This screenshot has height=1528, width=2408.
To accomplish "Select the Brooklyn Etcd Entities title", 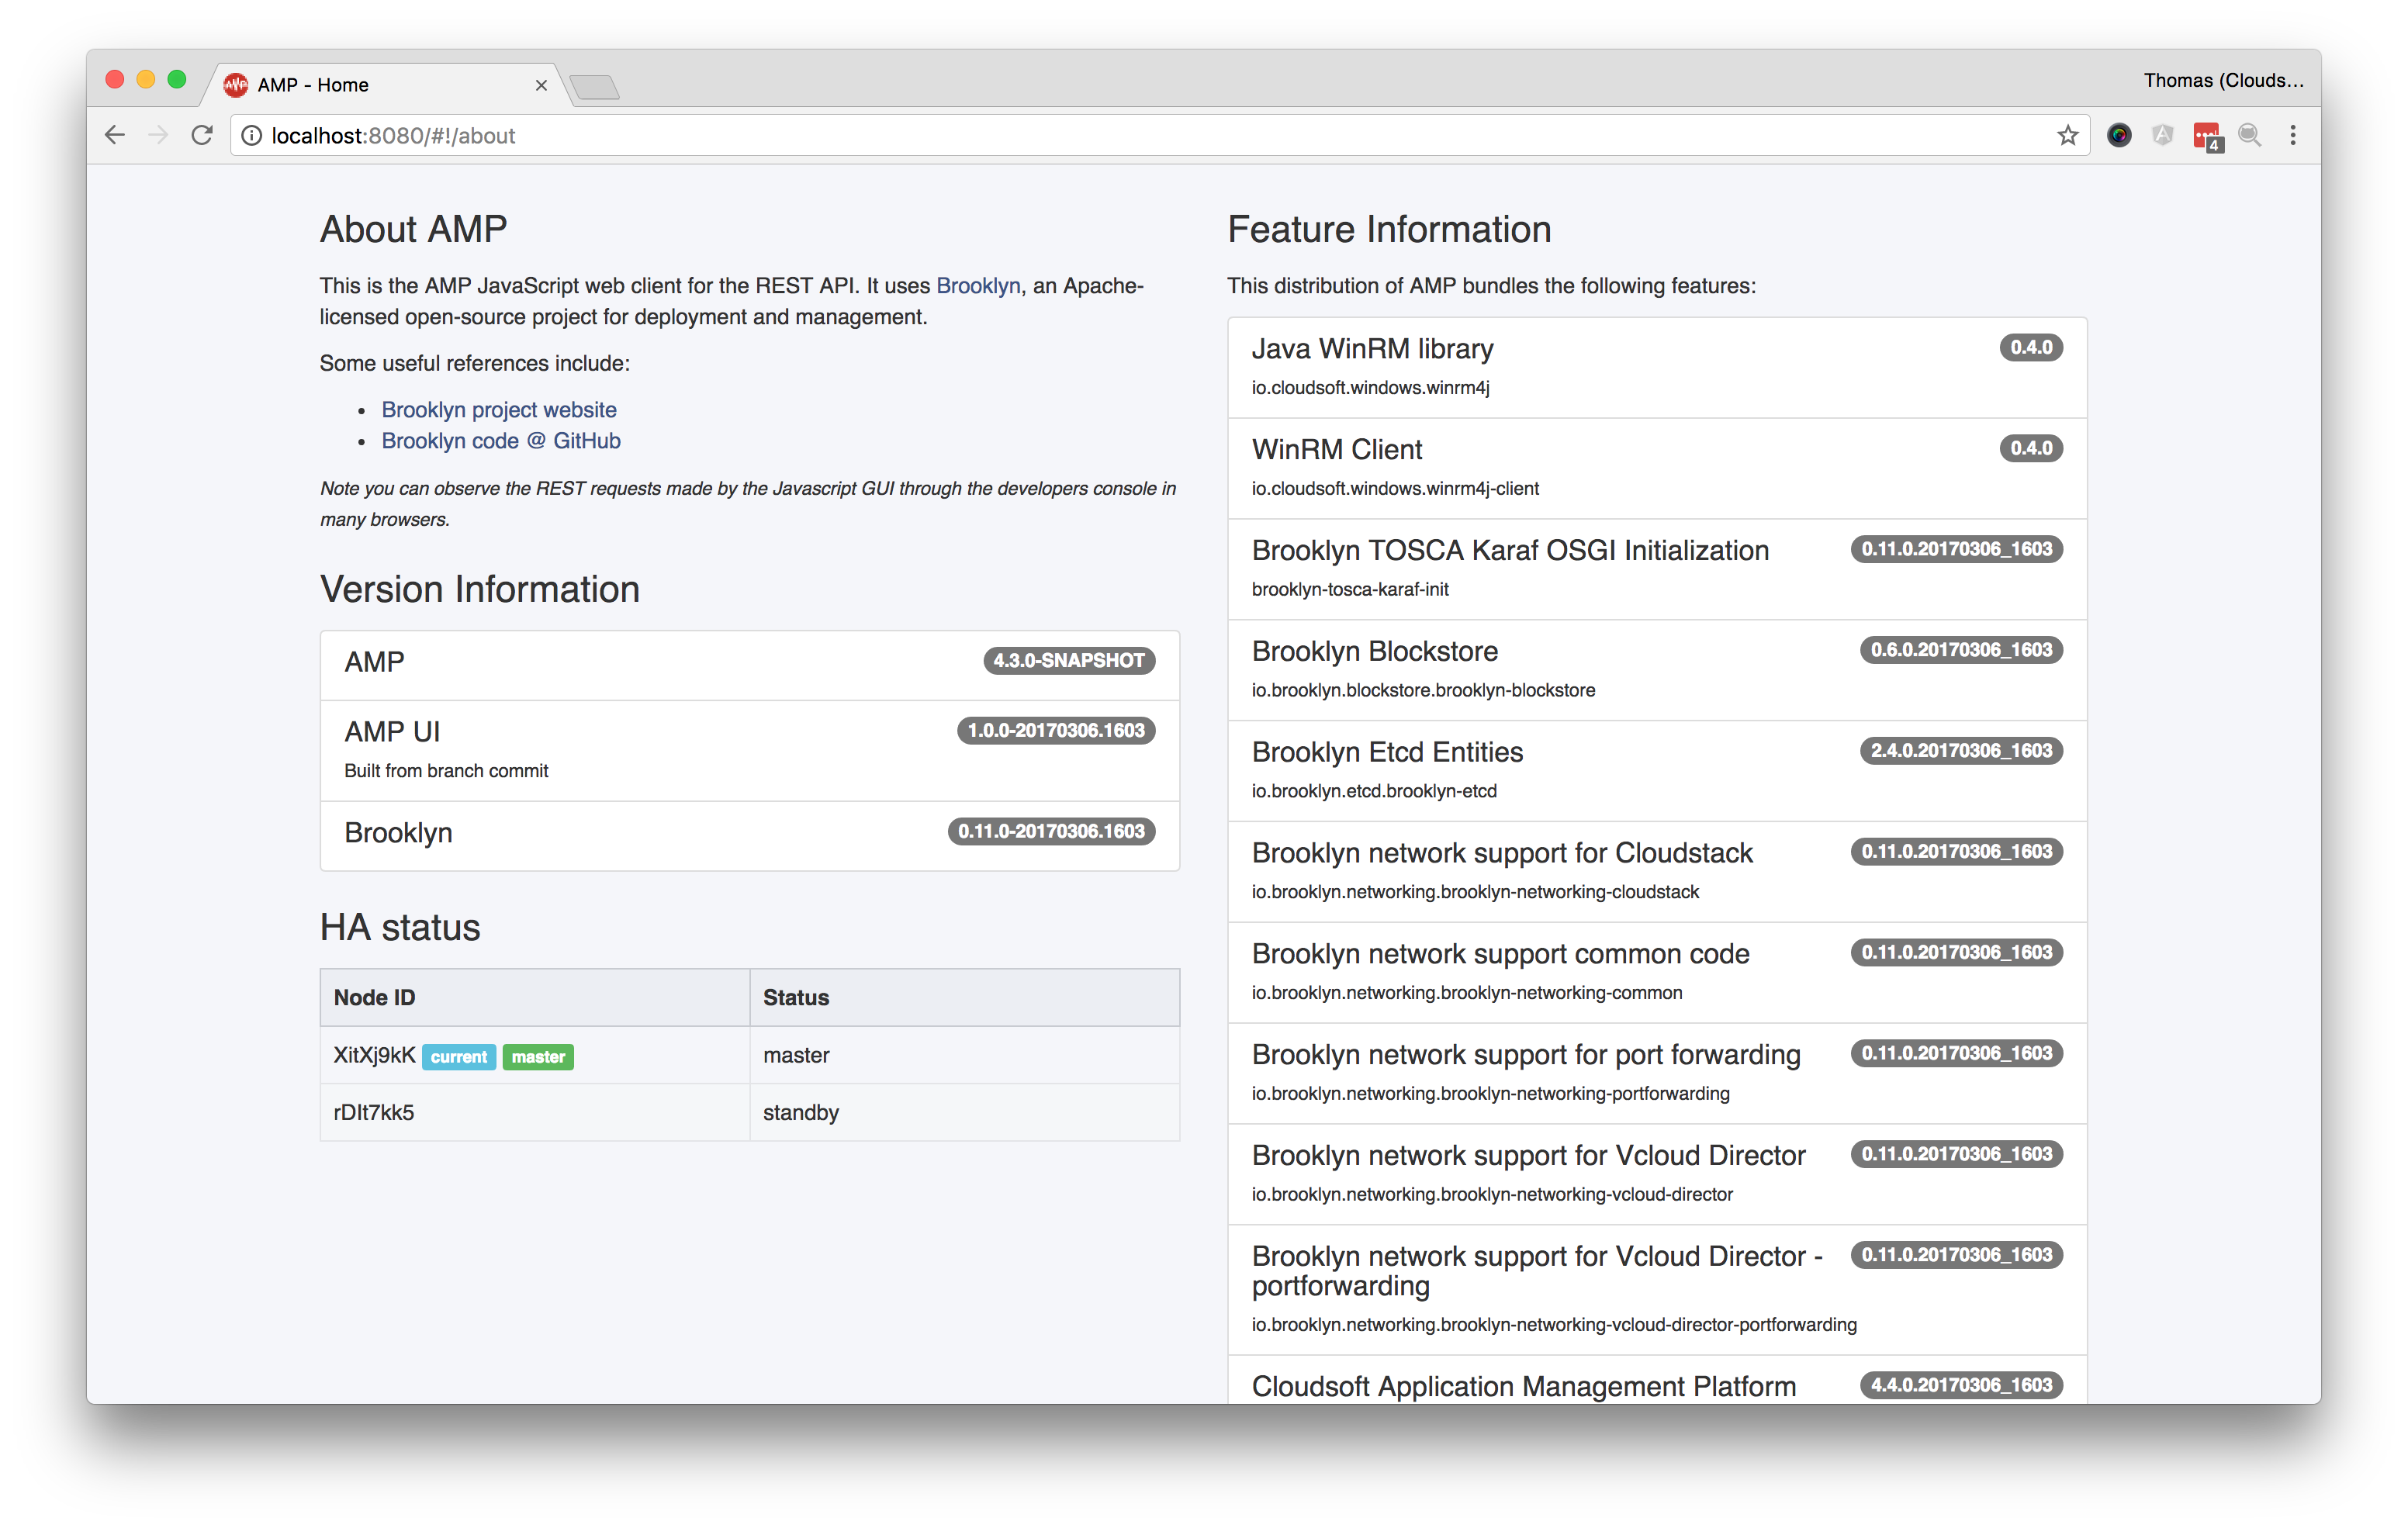I will click(x=1387, y=753).
